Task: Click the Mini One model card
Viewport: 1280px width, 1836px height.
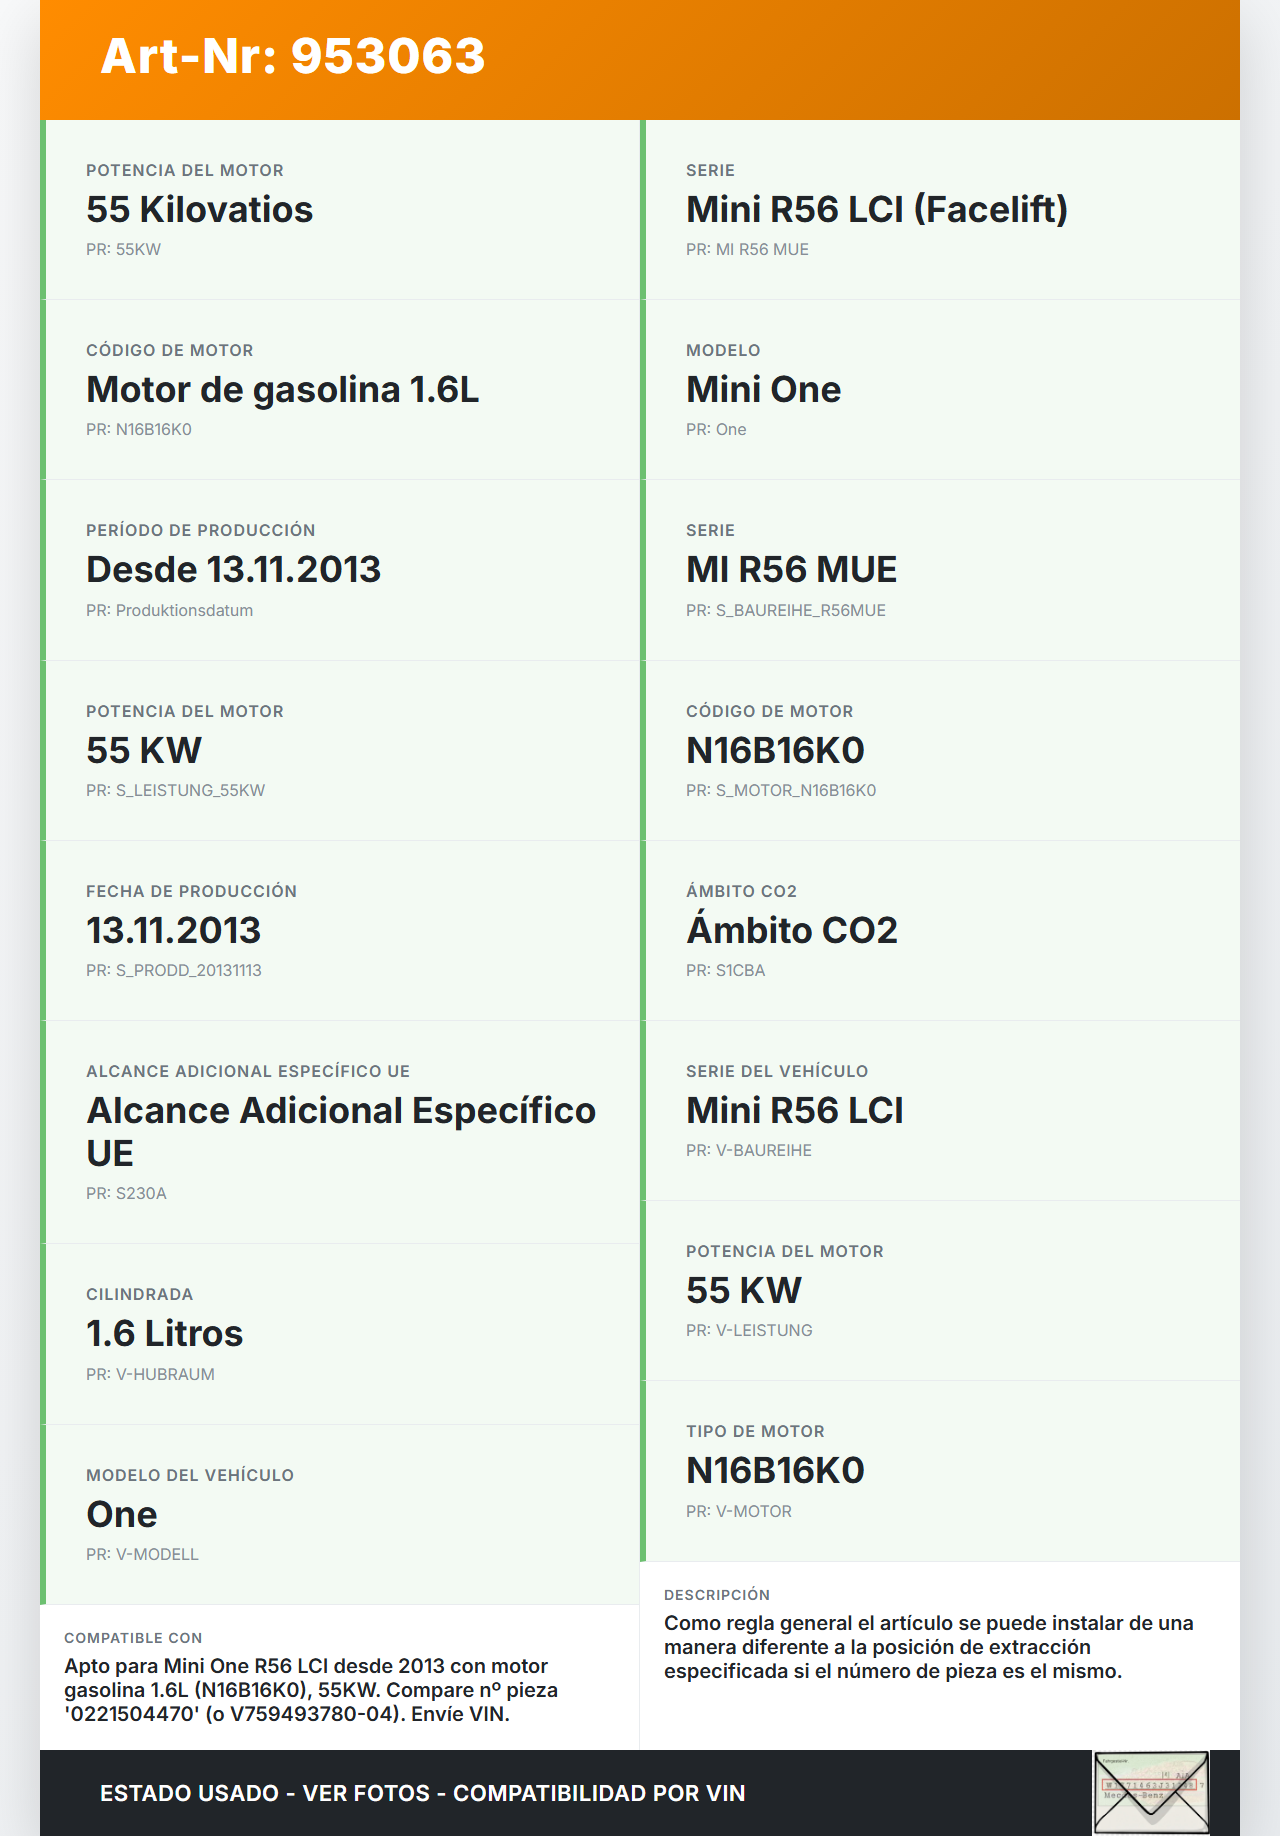Action: (940, 390)
